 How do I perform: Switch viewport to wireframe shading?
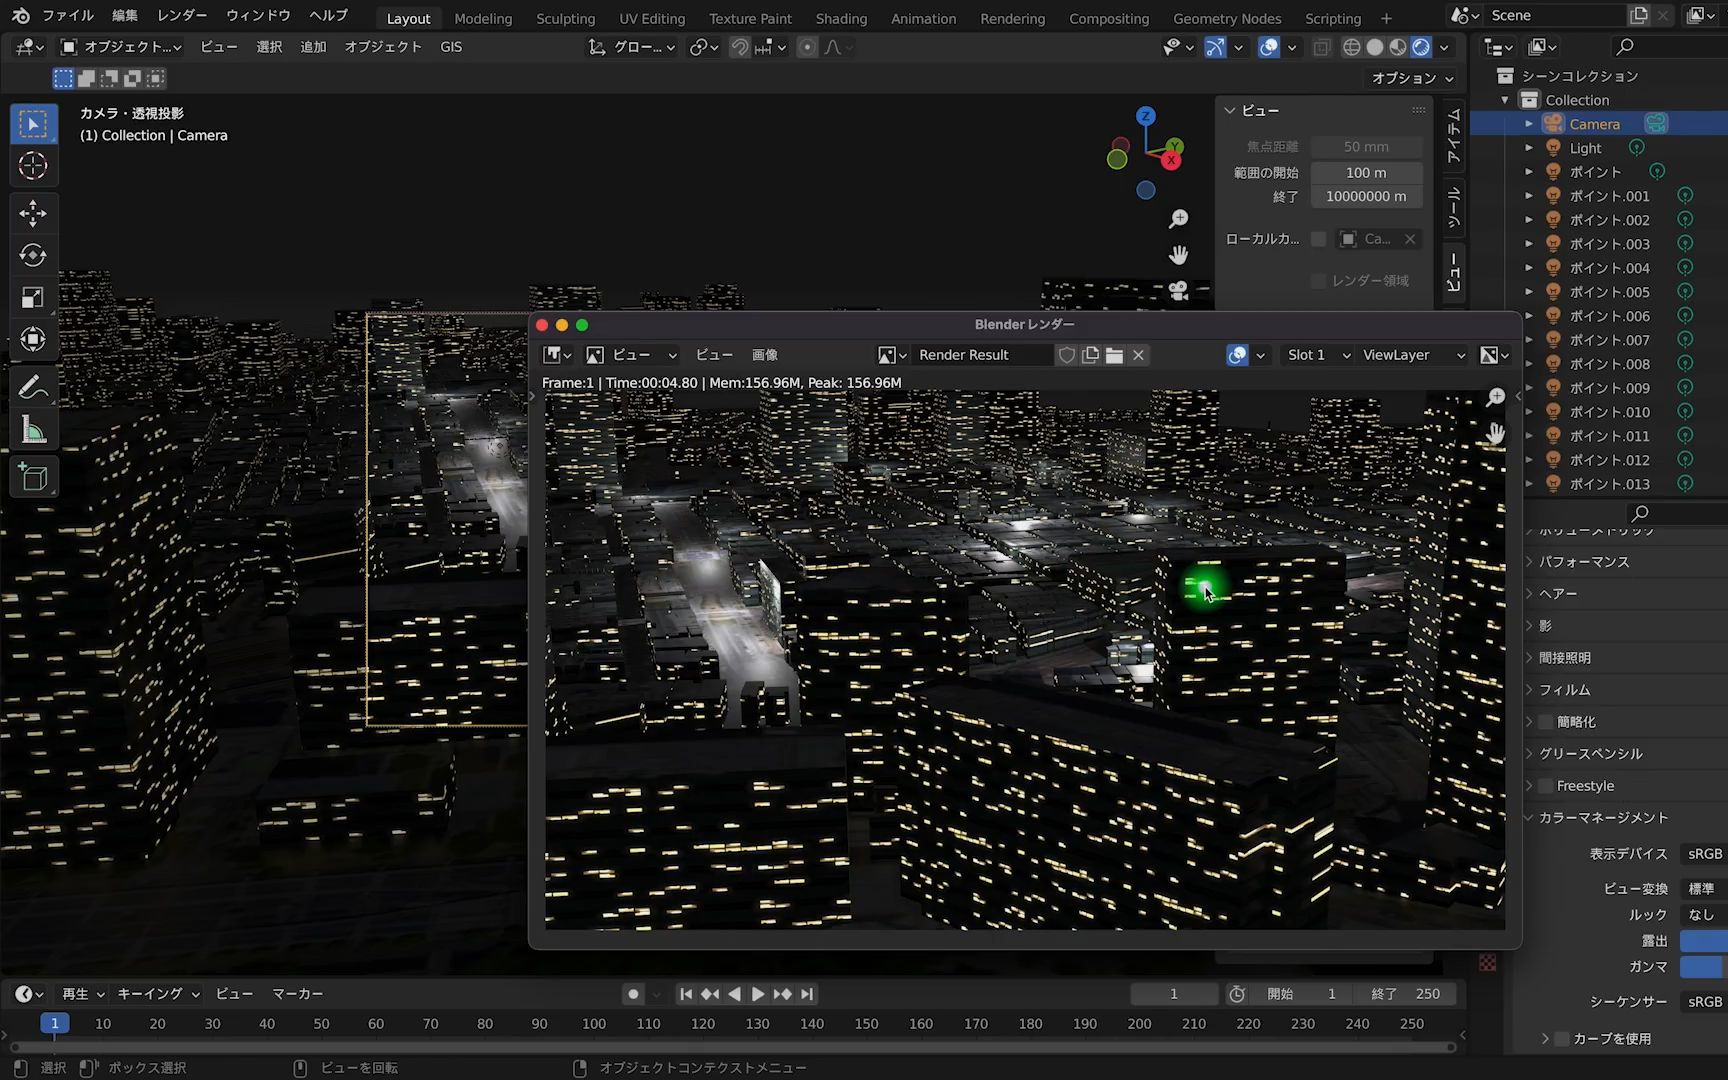click(x=1351, y=46)
